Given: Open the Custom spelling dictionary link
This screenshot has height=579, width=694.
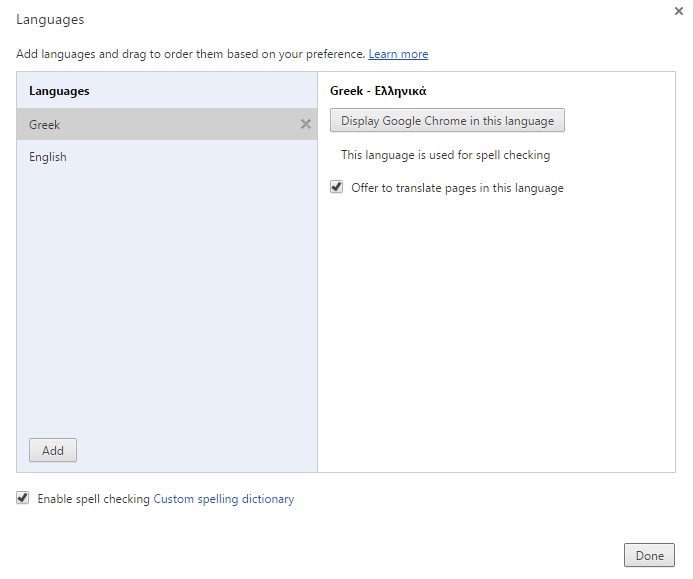Looking at the screenshot, I should [224, 499].
